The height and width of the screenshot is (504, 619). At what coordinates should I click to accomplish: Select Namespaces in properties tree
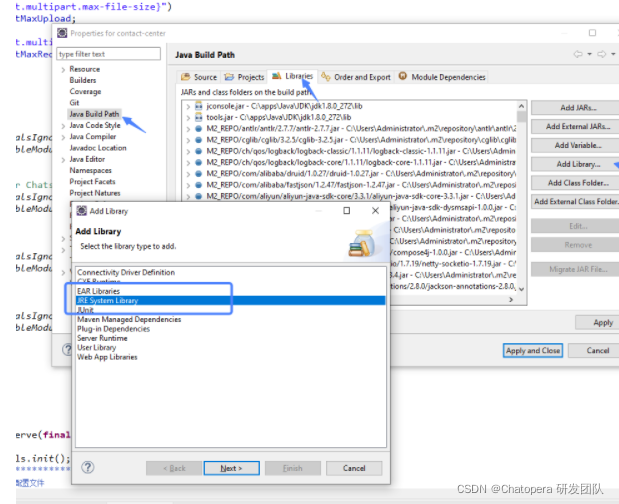coord(90,170)
